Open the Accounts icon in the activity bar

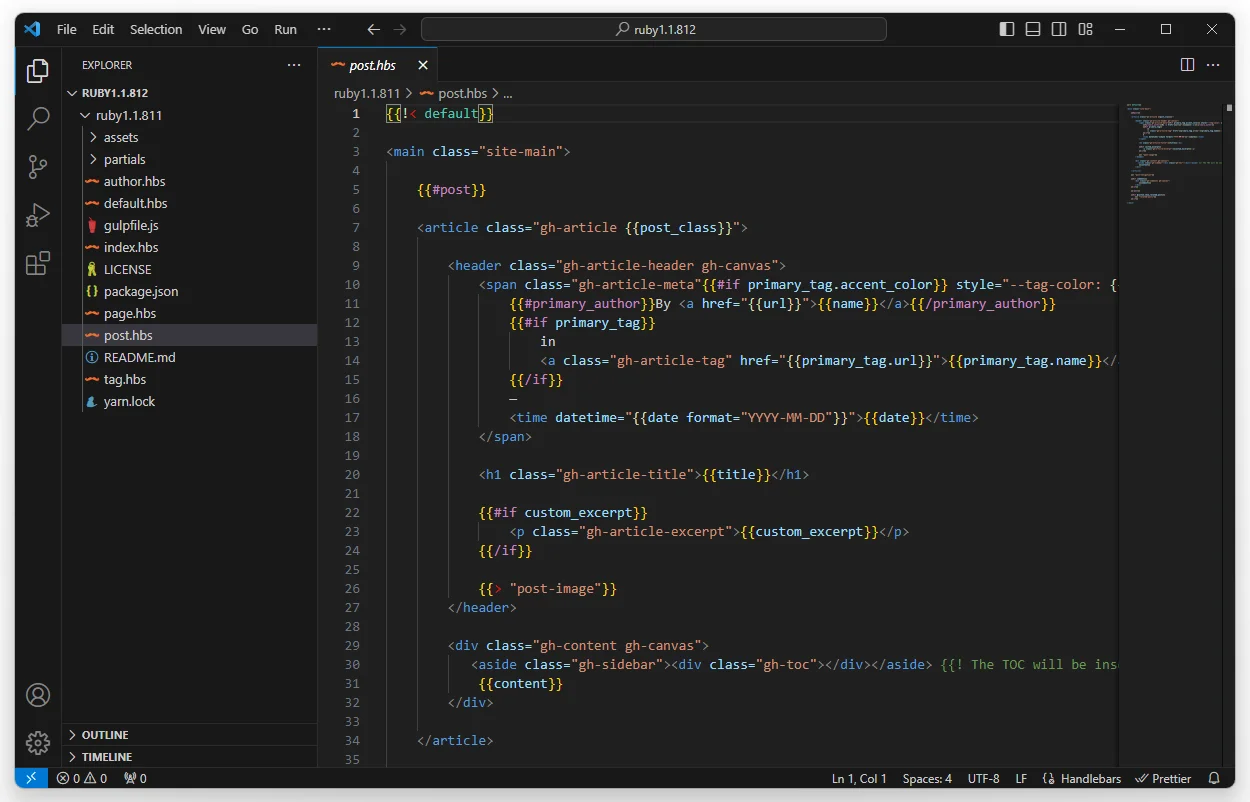pyautogui.click(x=38, y=694)
